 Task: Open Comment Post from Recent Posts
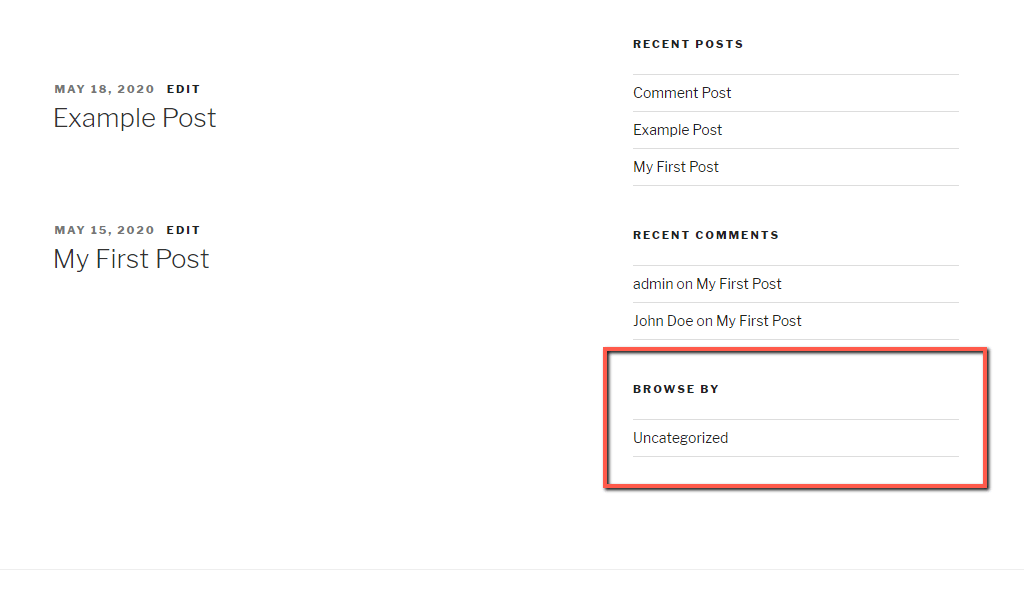click(x=681, y=92)
